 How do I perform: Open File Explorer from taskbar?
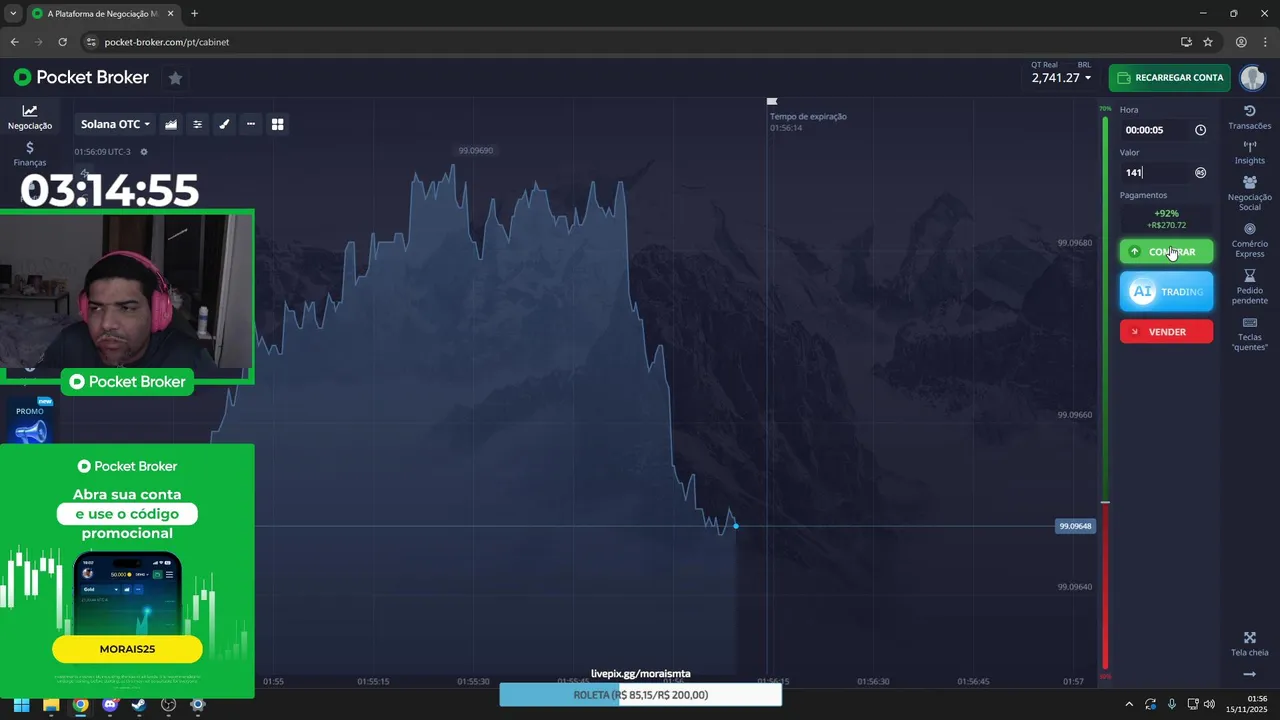(x=51, y=704)
